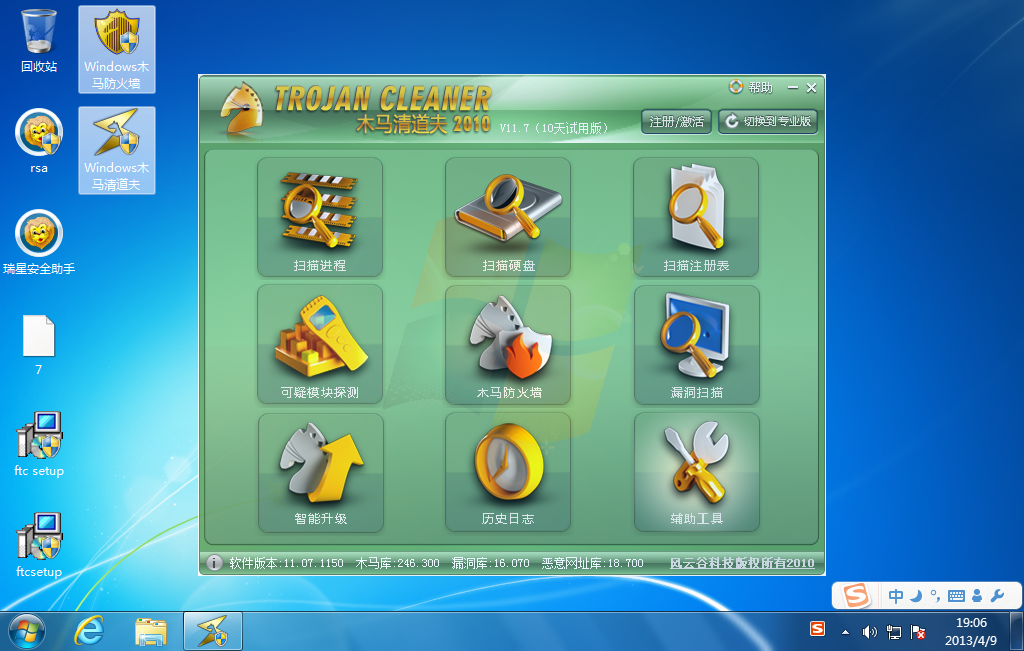
Task: Select the ftc setup installer icon
Action: tap(39, 444)
